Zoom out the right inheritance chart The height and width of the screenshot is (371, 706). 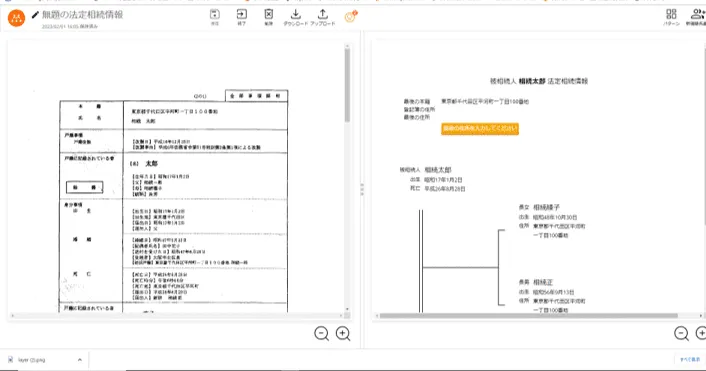coord(681,334)
